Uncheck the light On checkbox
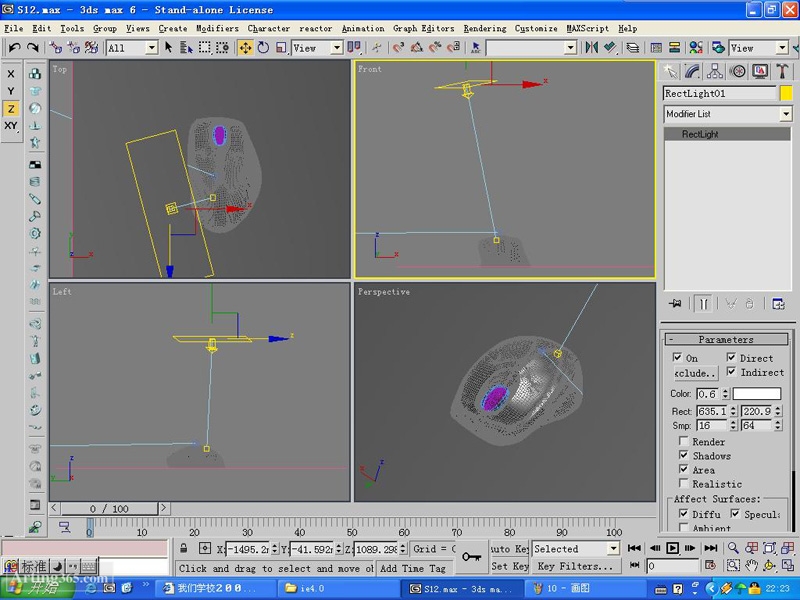Viewport: 800px width, 600px height. 677,357
